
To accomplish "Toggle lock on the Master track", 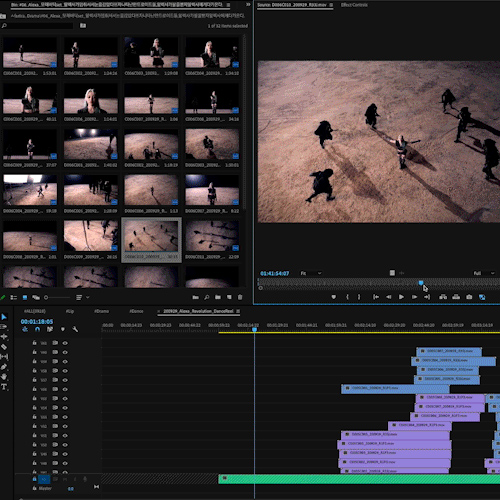I will [34, 488].
